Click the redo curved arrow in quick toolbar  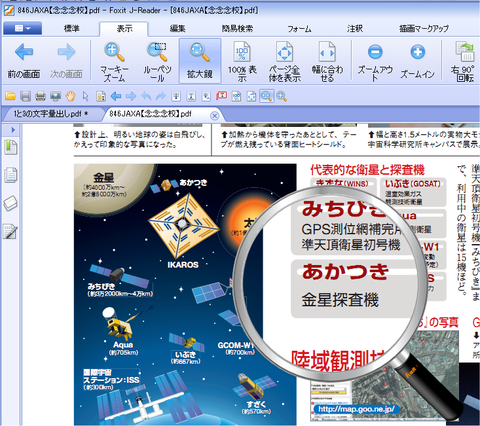click(x=161, y=96)
